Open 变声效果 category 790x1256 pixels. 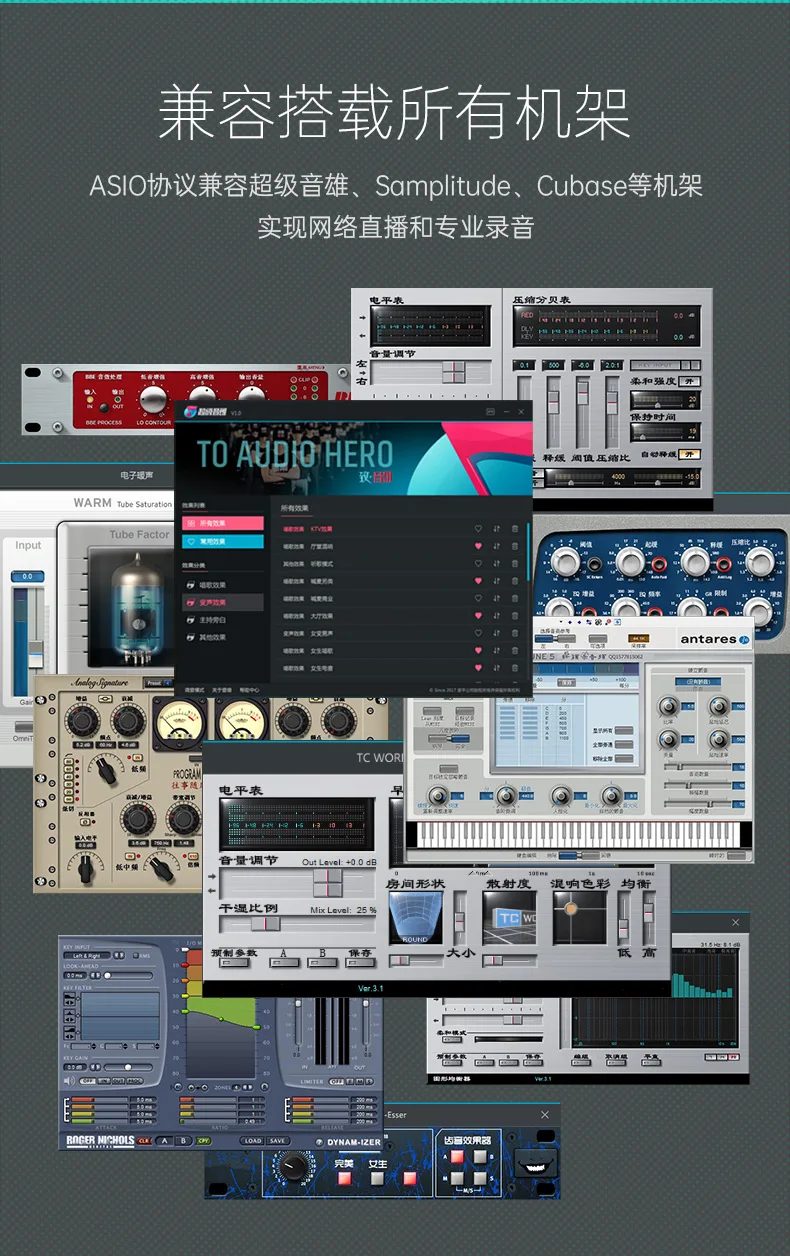[x=222, y=602]
